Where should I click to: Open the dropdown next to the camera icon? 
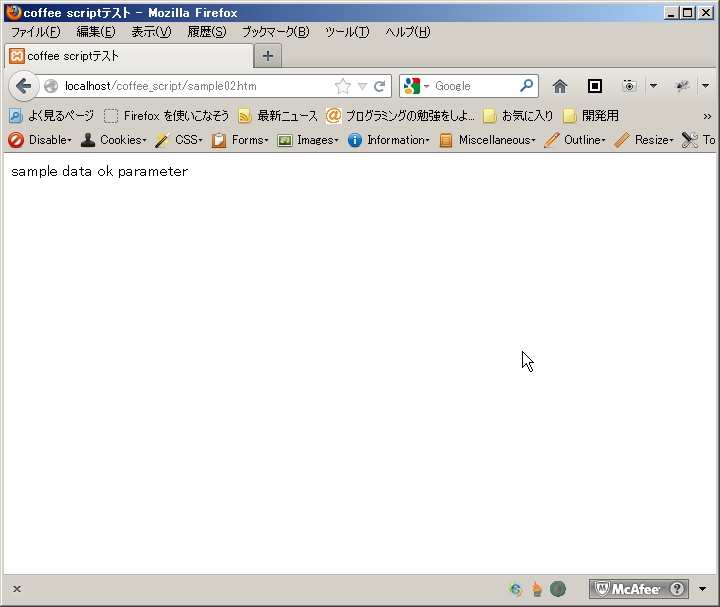point(653,86)
